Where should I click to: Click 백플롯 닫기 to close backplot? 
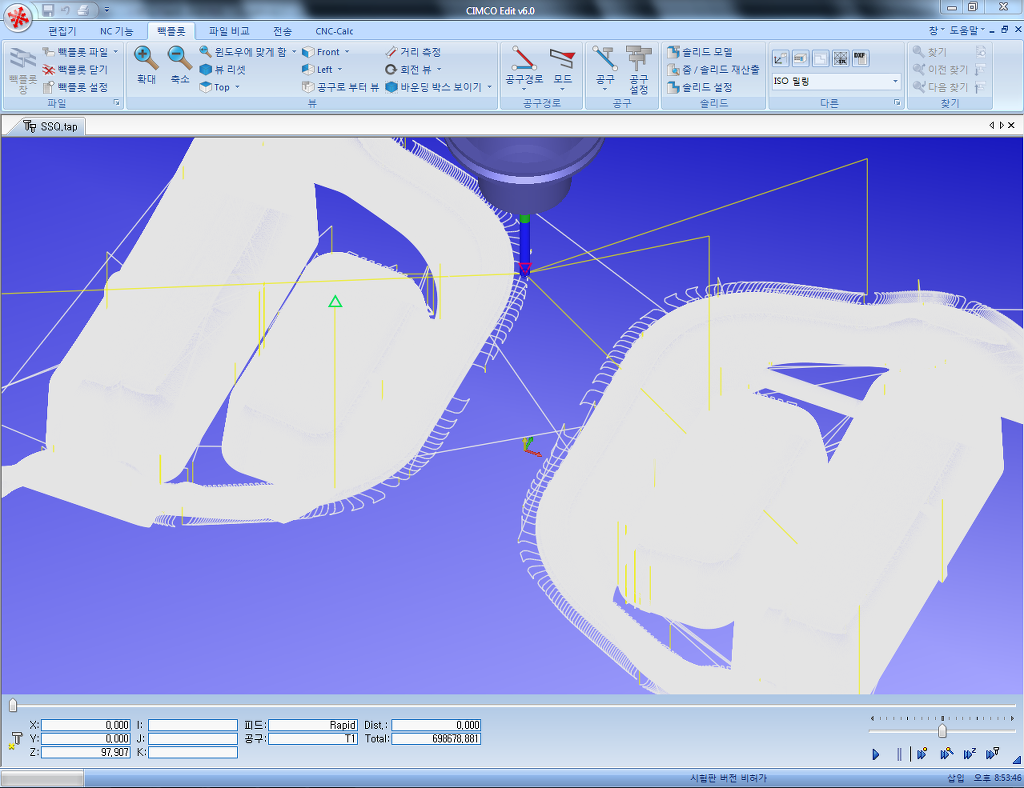[x=75, y=68]
